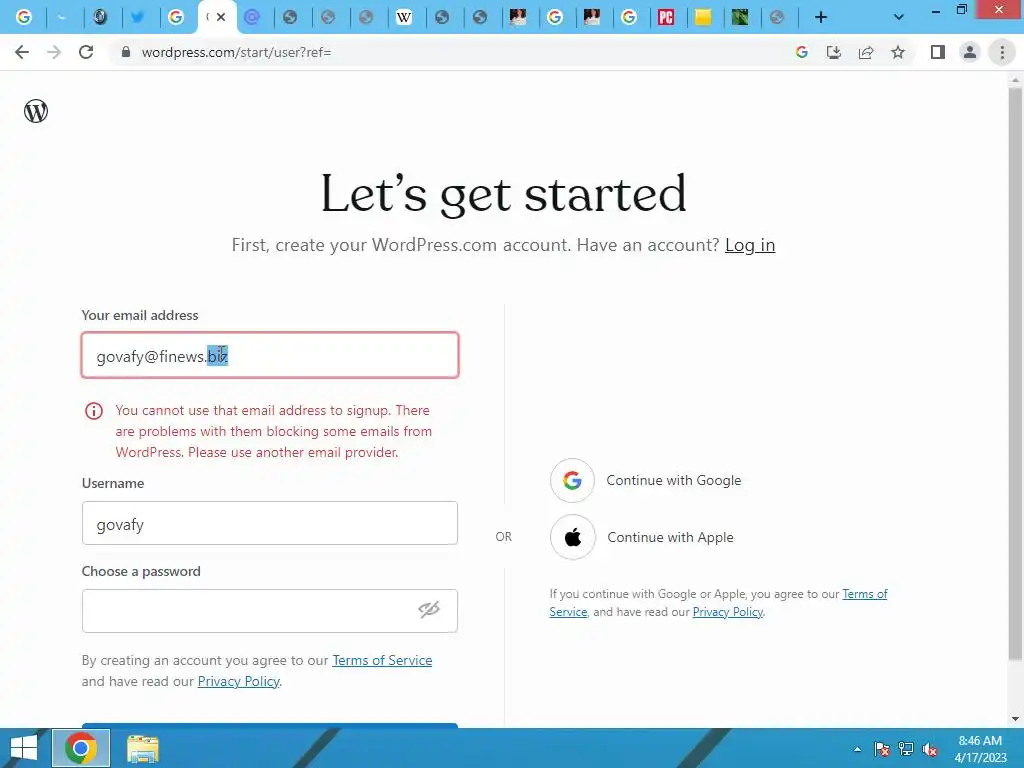Viewport: 1024px width, 768px height.
Task: Click the scrollbar up arrow
Action: [x=1014, y=79]
